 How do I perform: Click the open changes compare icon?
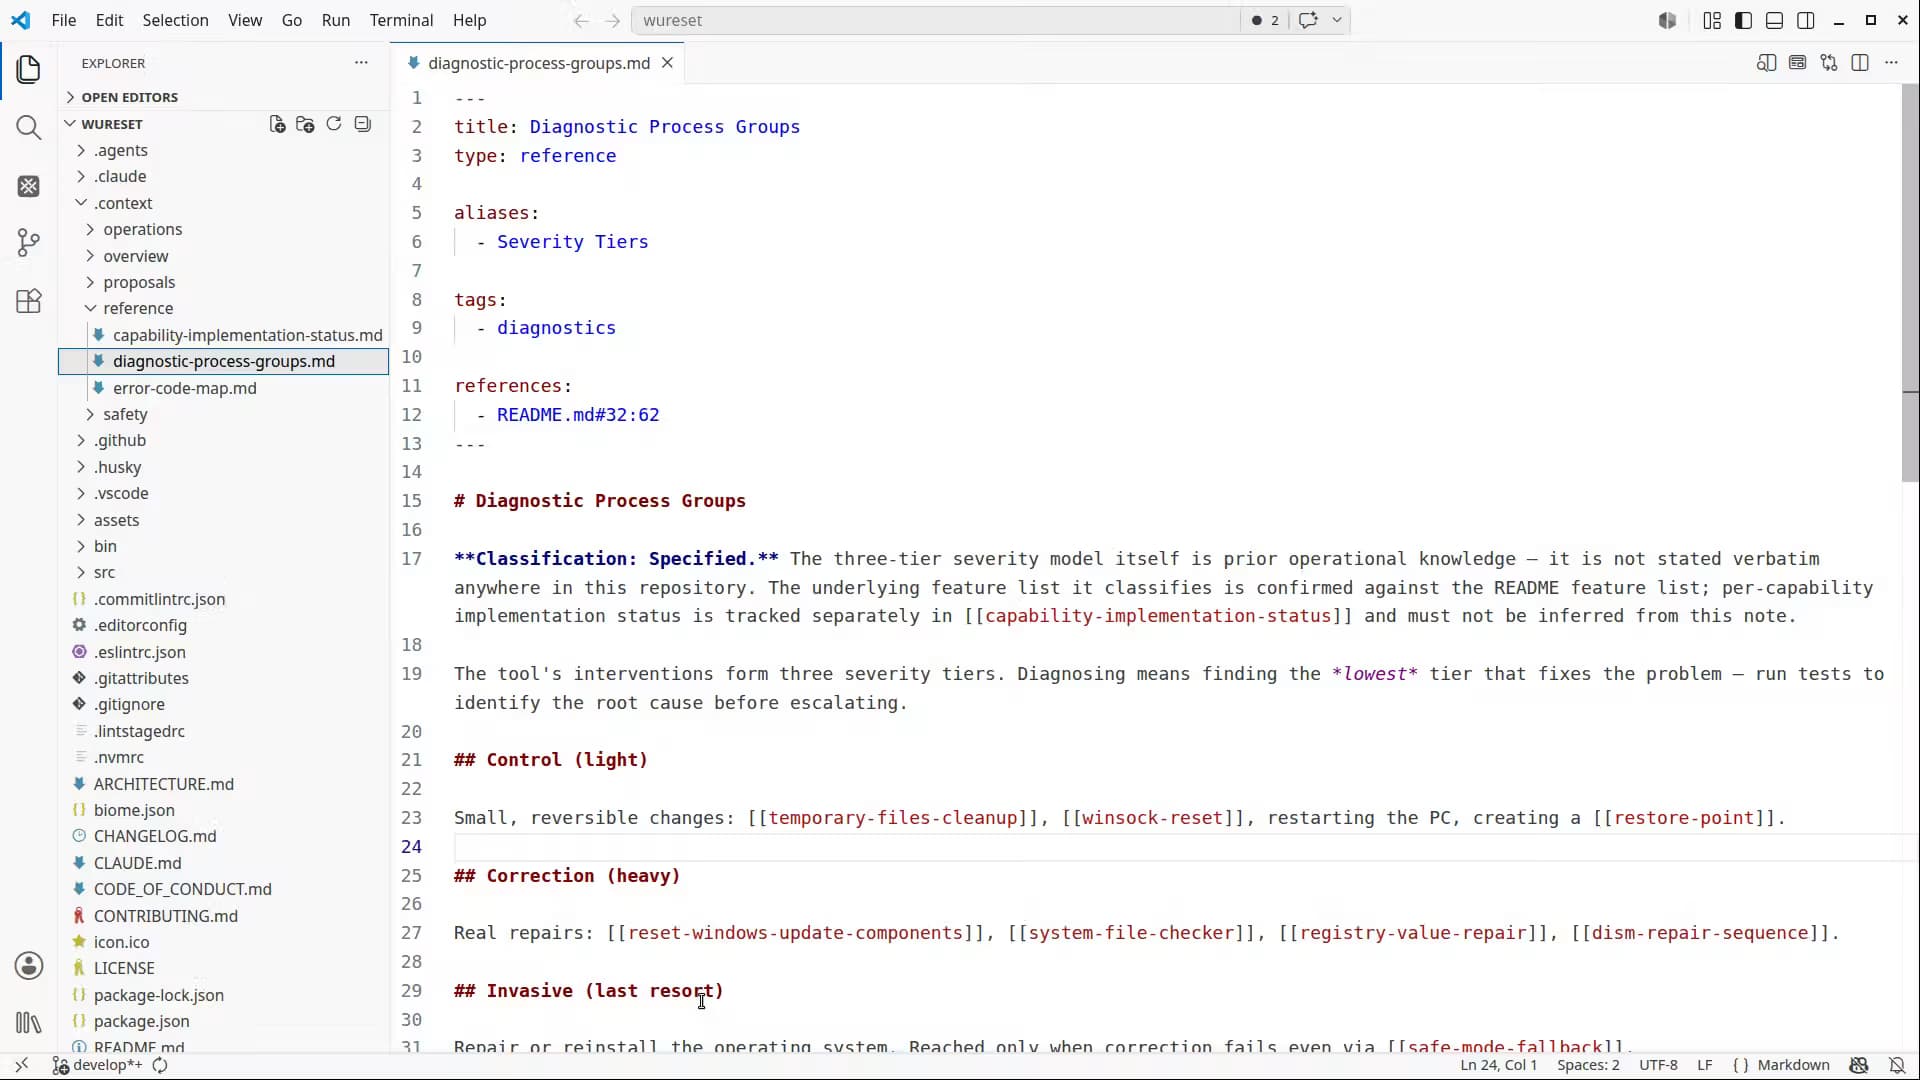coord(1829,63)
